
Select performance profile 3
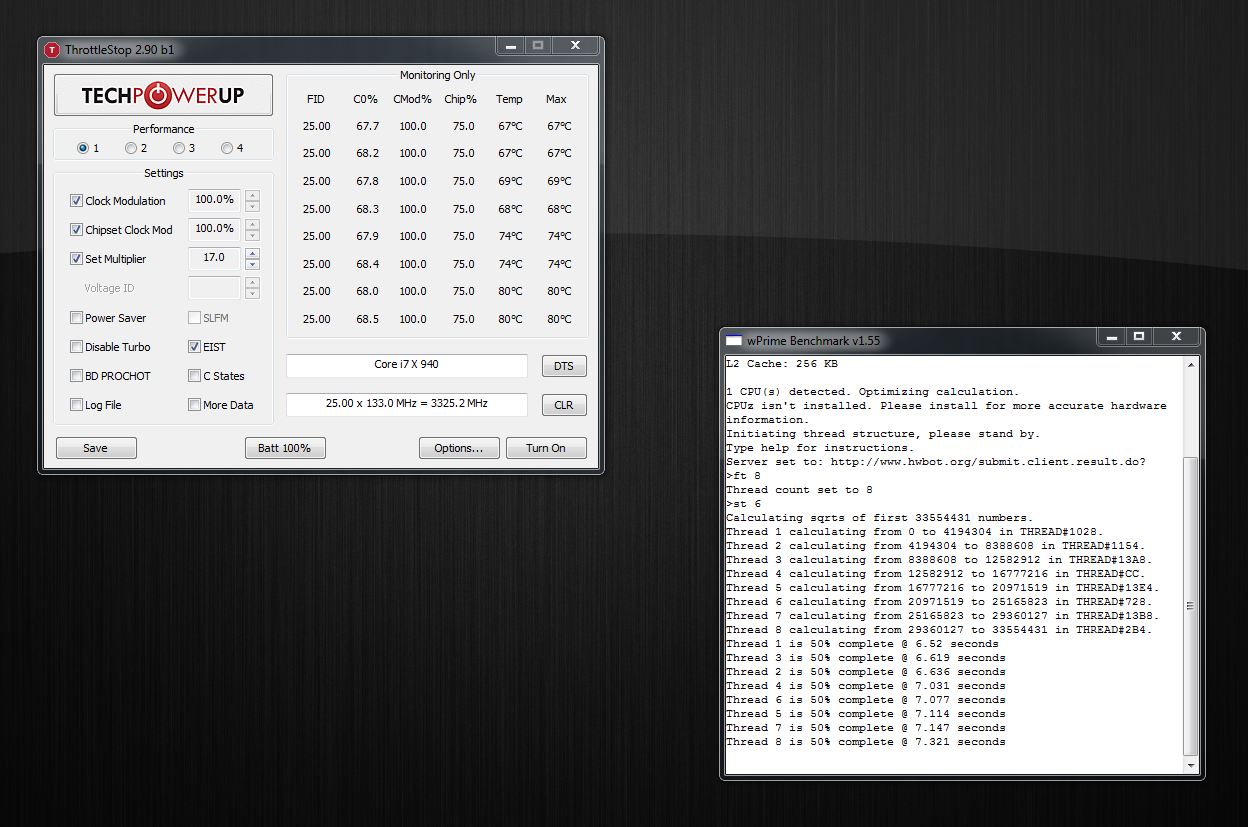[x=179, y=148]
